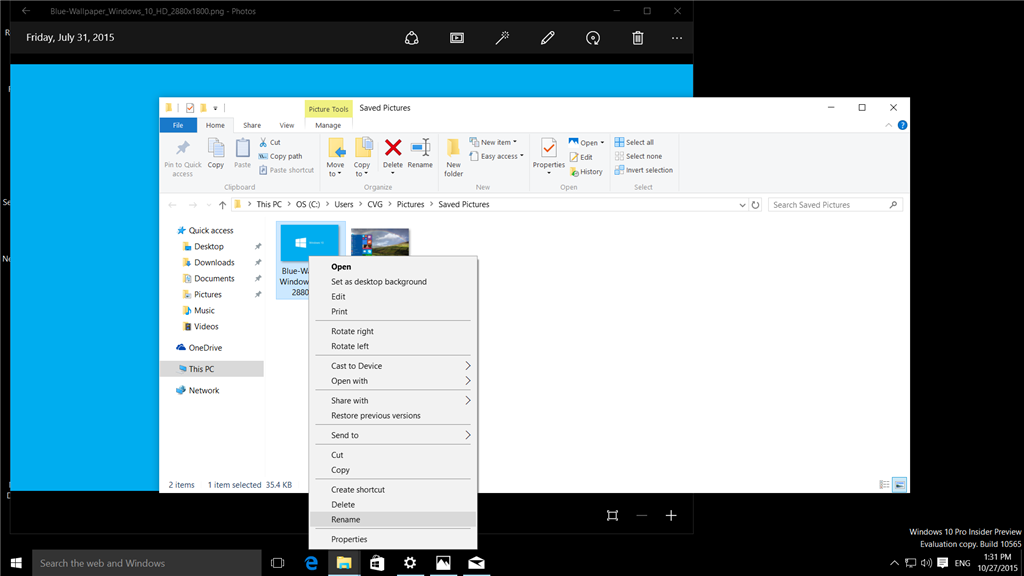Click the New folder ribbon icon
Viewport: 1024px width, 576px height.
pyautogui.click(x=453, y=150)
